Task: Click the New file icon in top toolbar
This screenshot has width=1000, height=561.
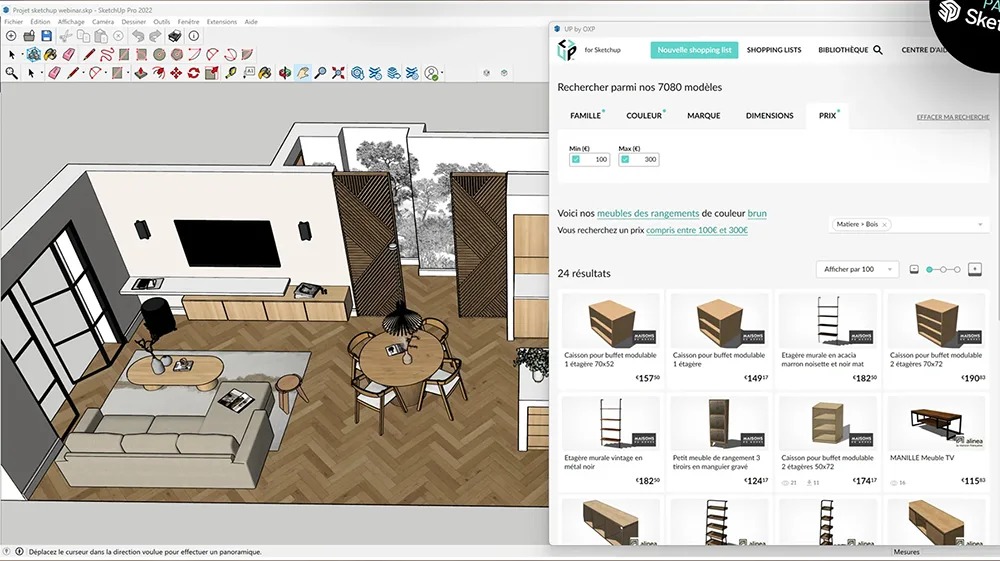Action: coord(11,36)
